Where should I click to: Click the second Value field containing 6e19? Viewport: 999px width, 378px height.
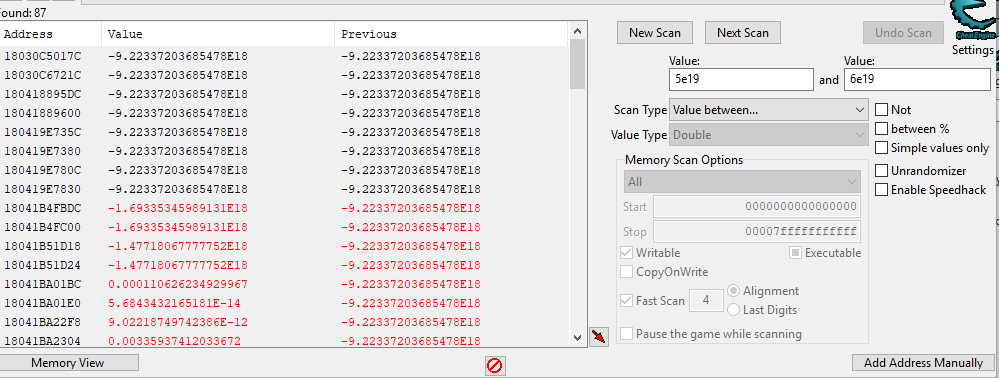(917, 80)
